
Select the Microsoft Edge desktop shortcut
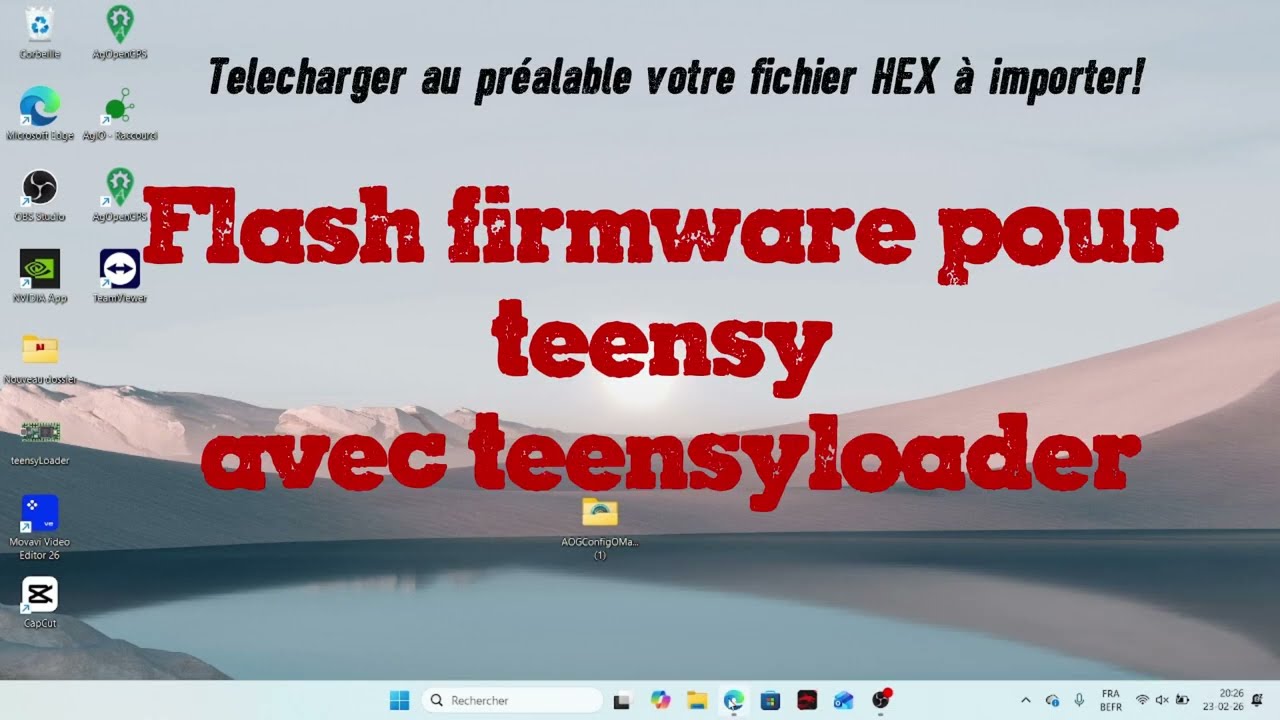coord(40,113)
